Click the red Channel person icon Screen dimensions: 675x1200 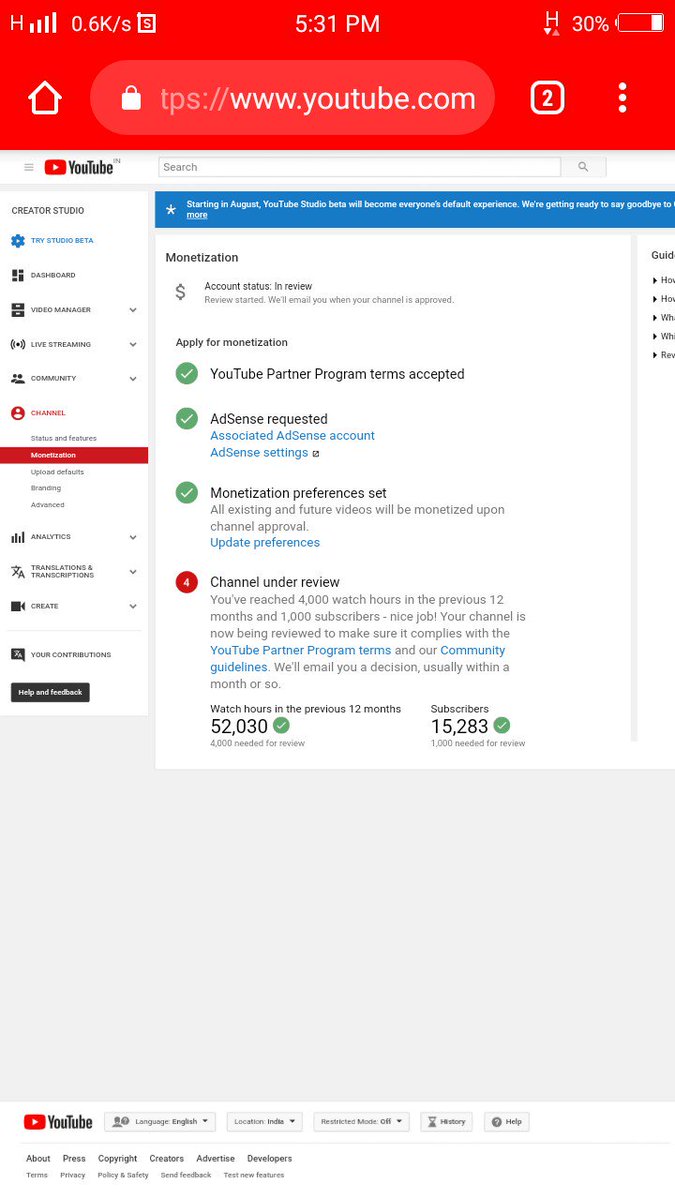pyautogui.click(x=18, y=413)
